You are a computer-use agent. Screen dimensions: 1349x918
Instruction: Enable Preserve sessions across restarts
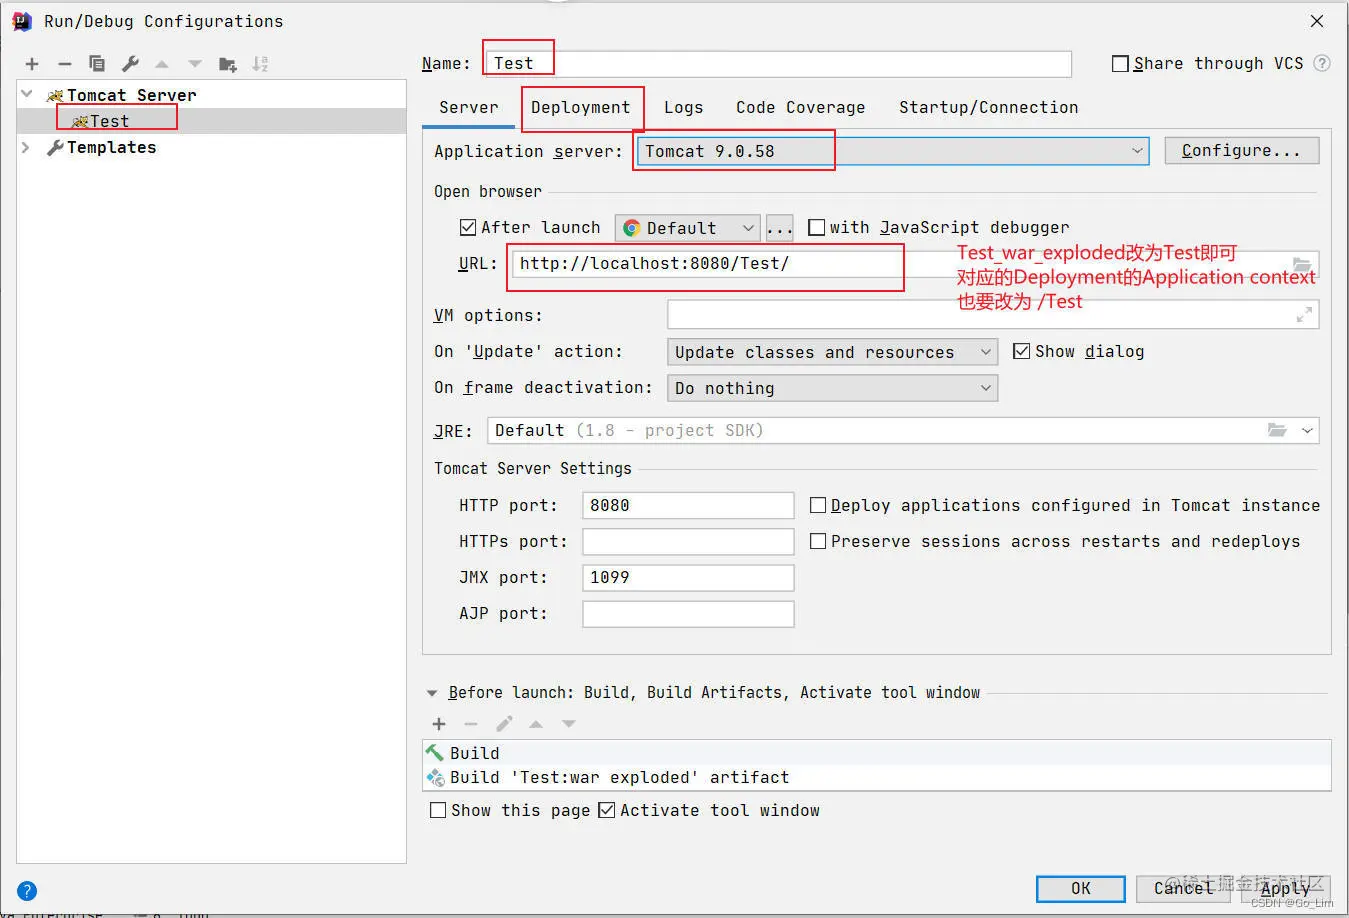pos(818,541)
